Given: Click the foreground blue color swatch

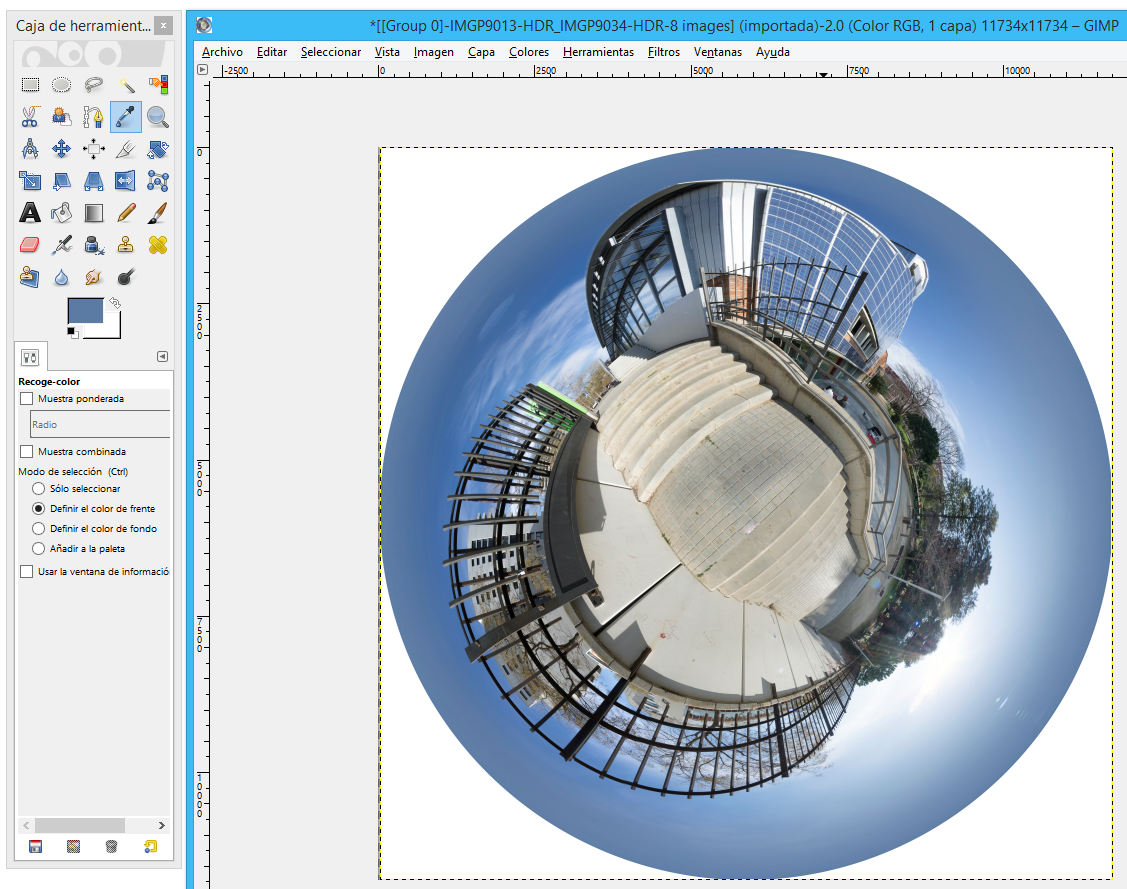Looking at the screenshot, I should point(84,310).
